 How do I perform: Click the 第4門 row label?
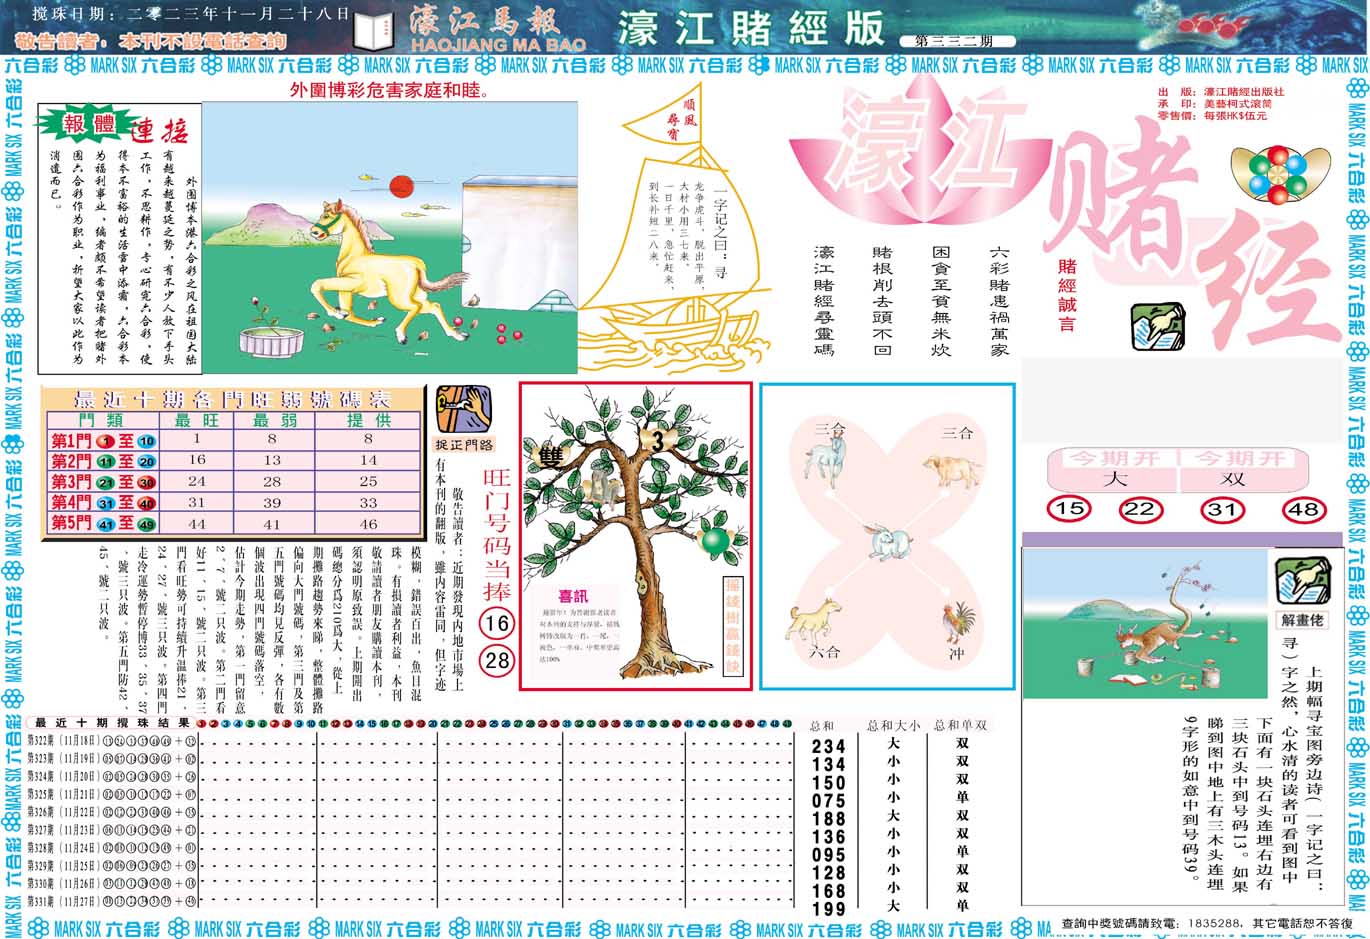pyautogui.click(x=103, y=503)
